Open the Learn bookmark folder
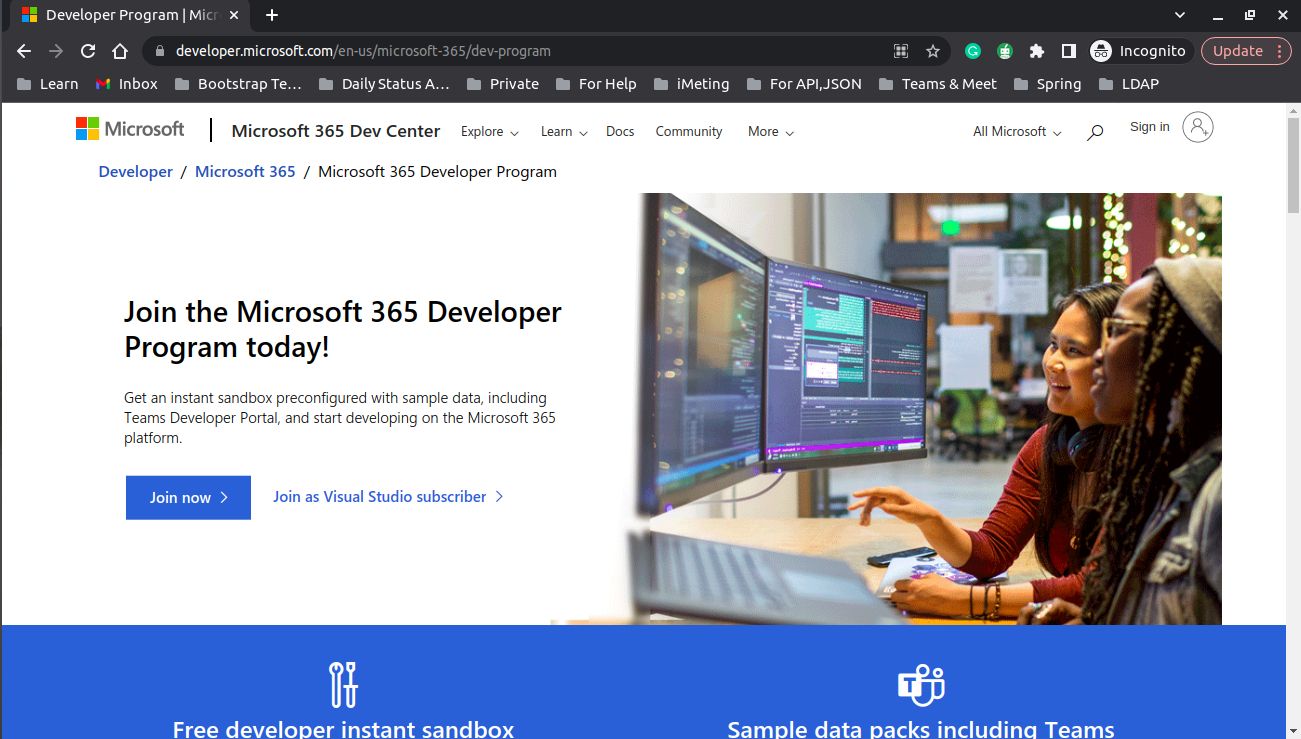1301x739 pixels. (47, 84)
